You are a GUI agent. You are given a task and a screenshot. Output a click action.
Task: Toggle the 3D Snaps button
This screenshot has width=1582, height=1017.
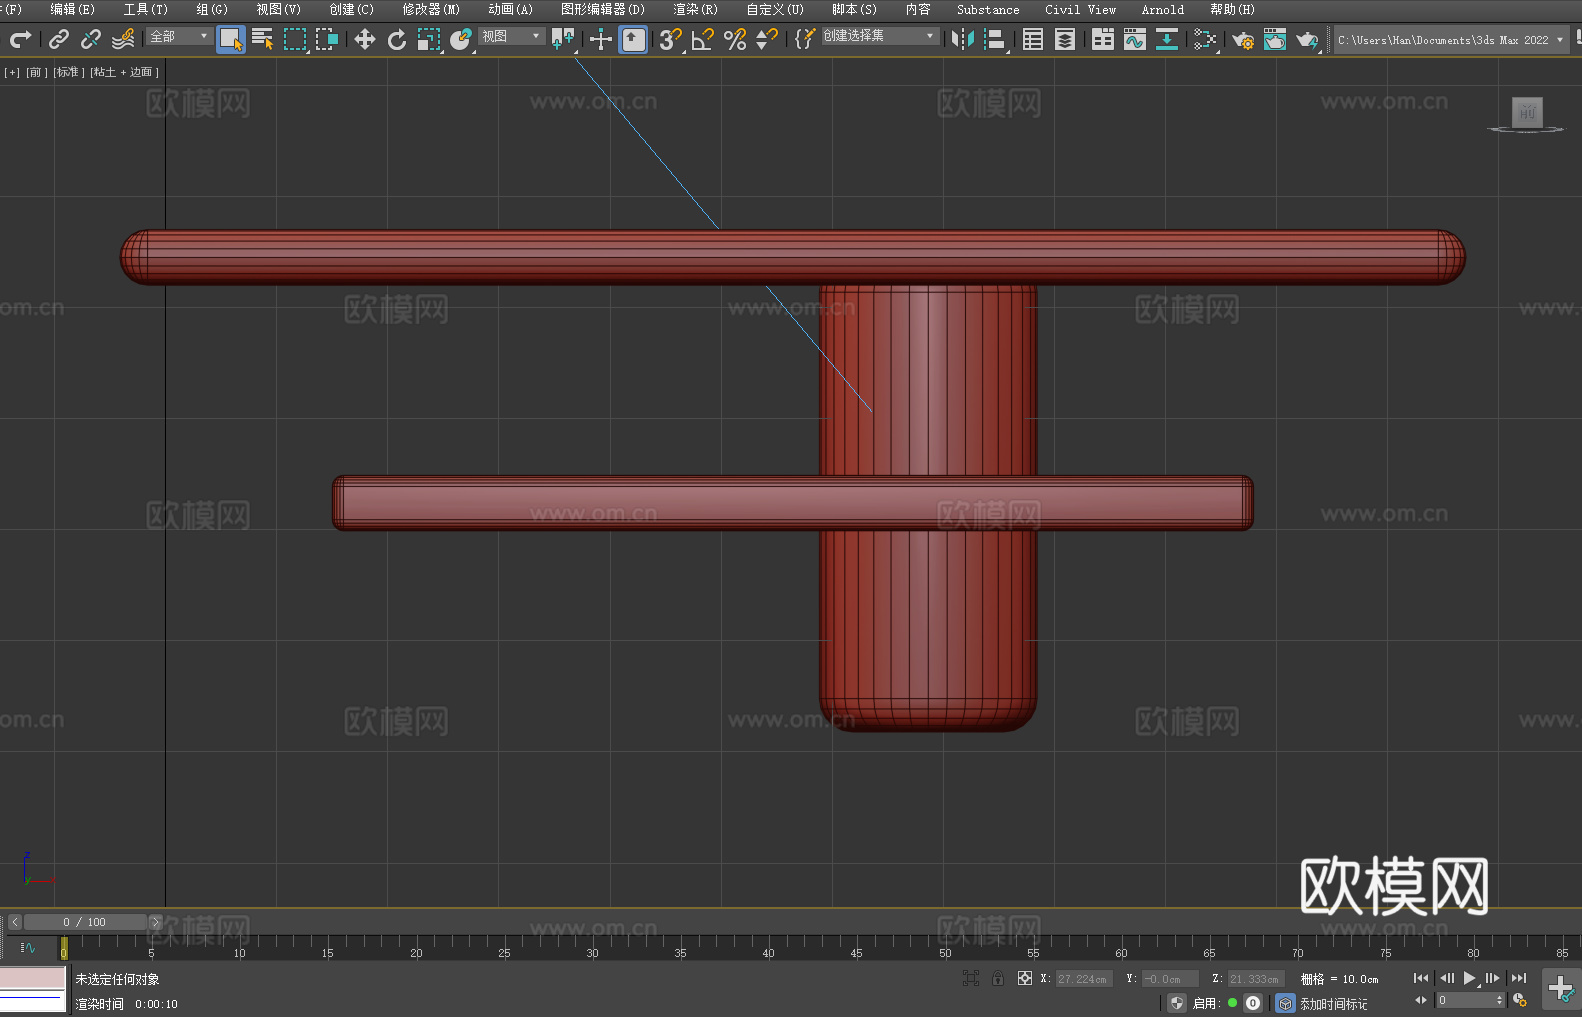(x=669, y=39)
